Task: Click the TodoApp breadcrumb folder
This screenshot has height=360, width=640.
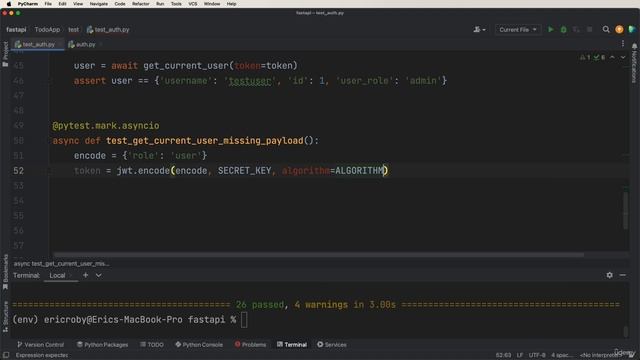Action: click(47, 29)
